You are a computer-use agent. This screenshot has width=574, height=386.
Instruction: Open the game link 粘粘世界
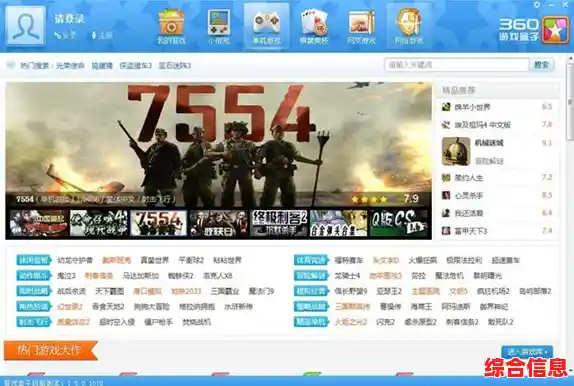[228, 260]
